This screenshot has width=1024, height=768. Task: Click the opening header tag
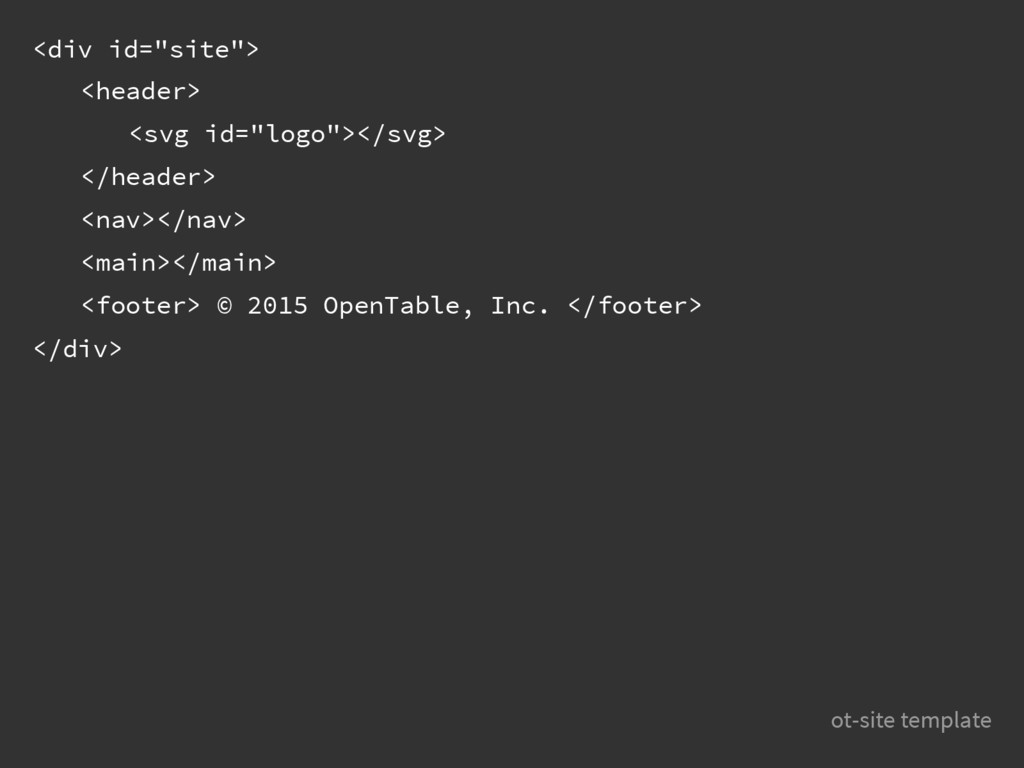pyautogui.click(x=140, y=91)
